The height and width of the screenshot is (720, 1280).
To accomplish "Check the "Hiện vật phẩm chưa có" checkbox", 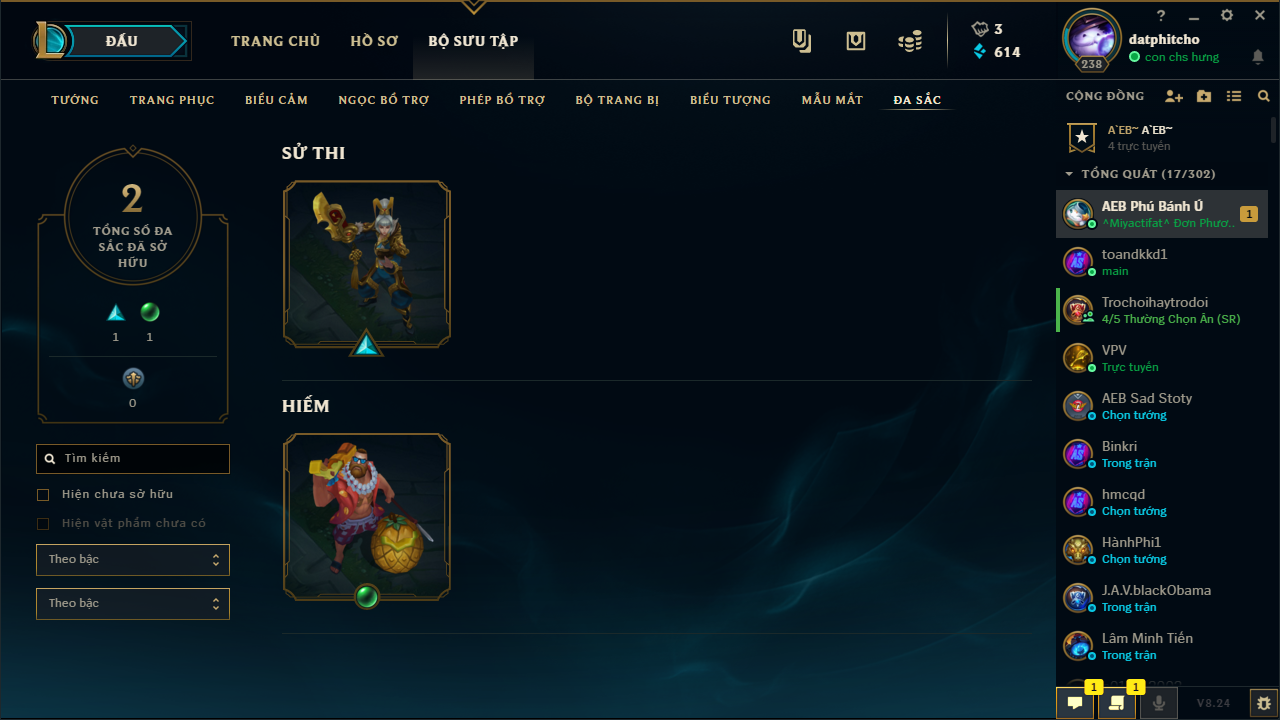I will (43, 524).
